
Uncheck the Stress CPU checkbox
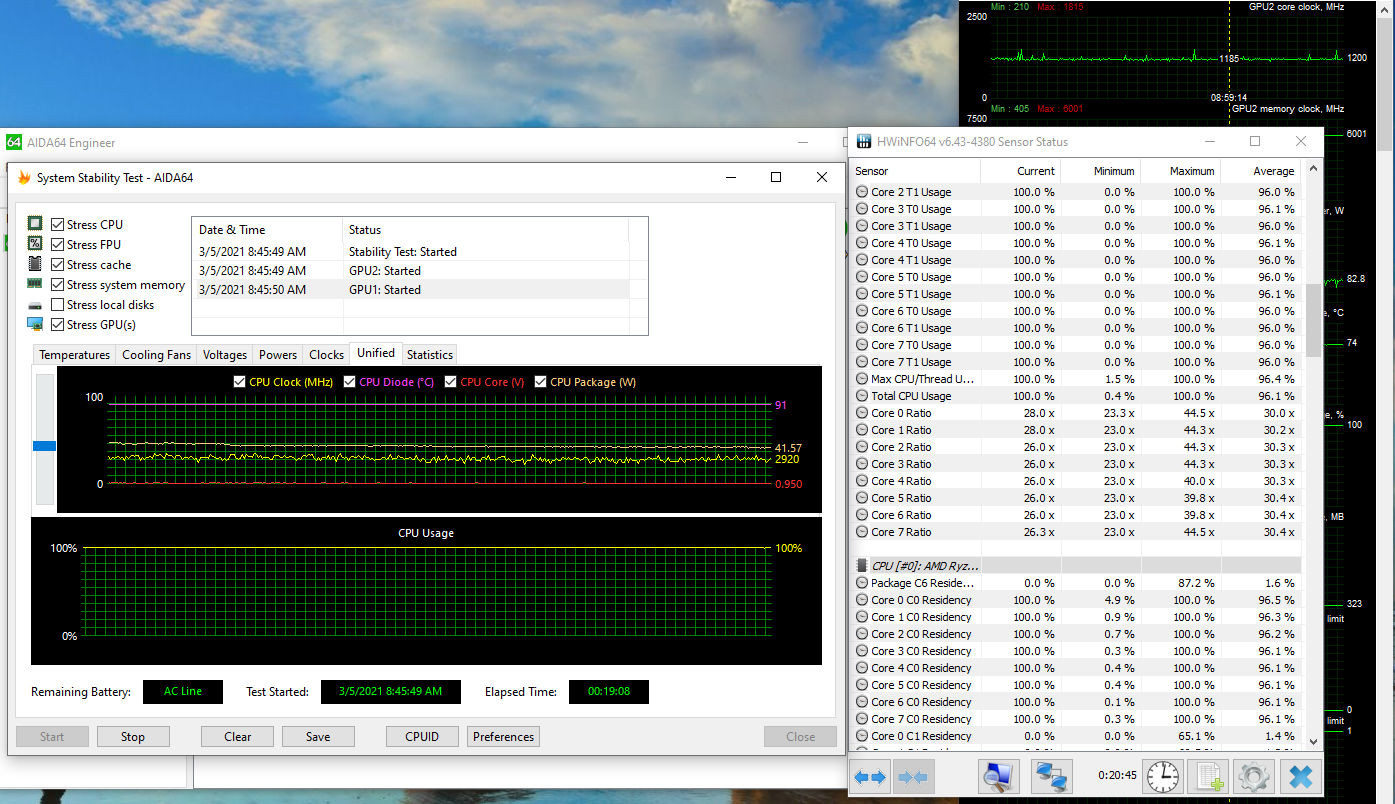57,224
